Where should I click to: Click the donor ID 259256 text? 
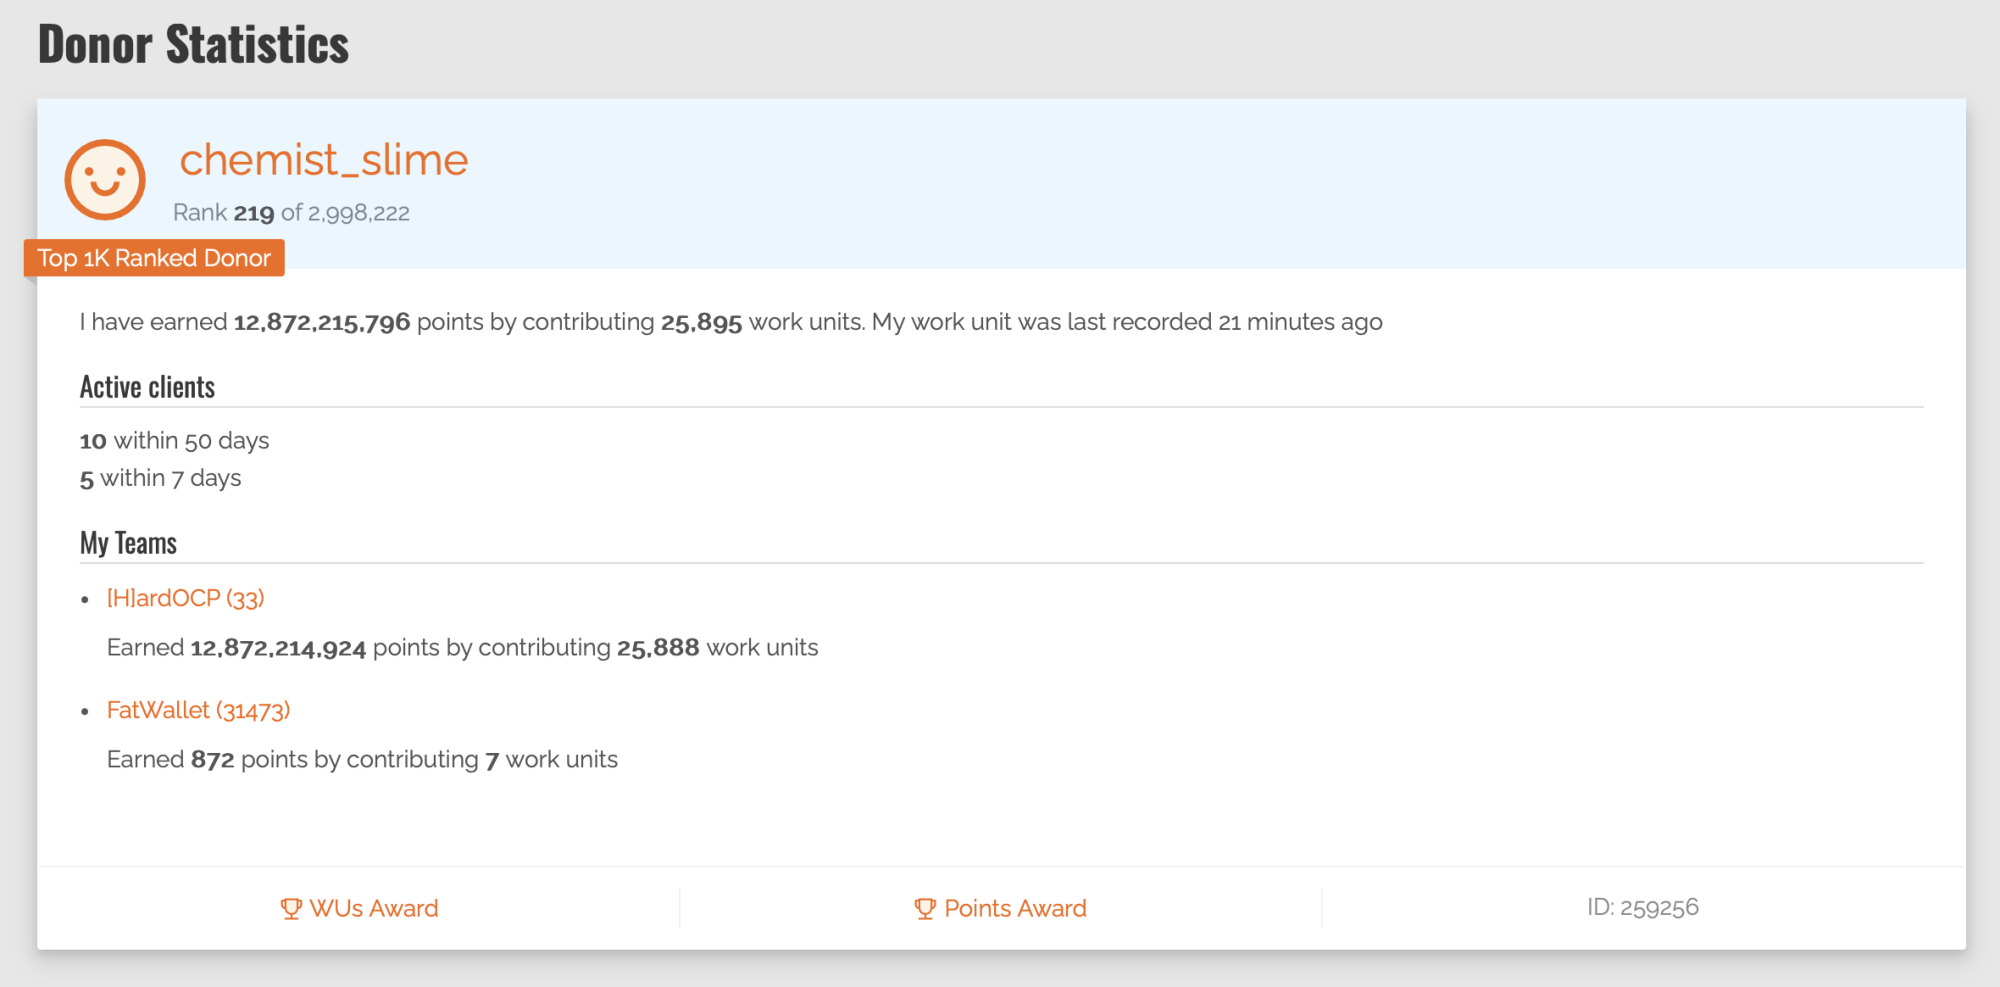click(1642, 907)
